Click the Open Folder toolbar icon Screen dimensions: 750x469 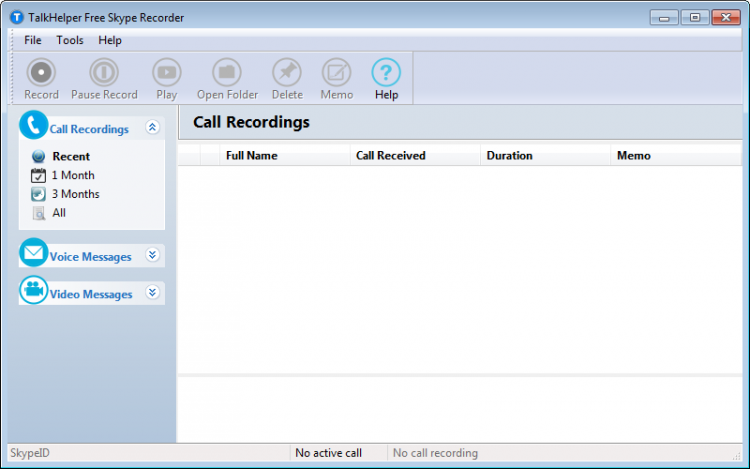(x=227, y=72)
